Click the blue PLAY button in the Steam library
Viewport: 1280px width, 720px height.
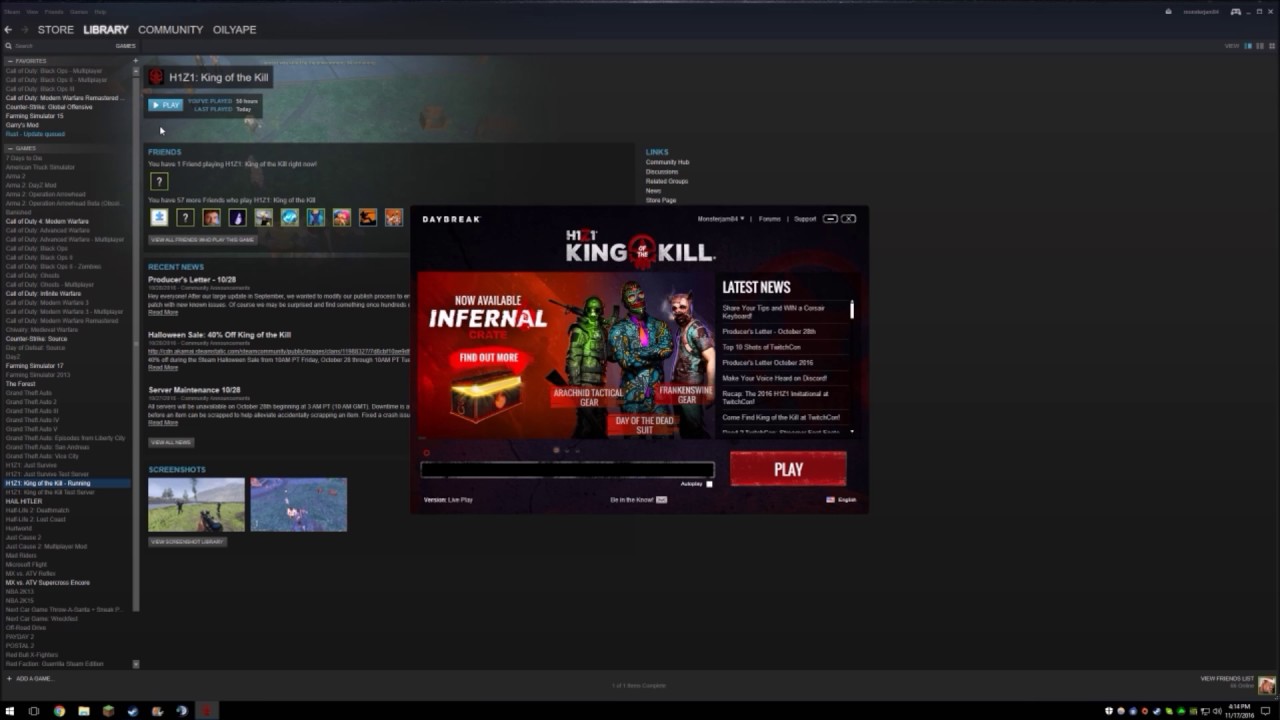tap(165, 105)
